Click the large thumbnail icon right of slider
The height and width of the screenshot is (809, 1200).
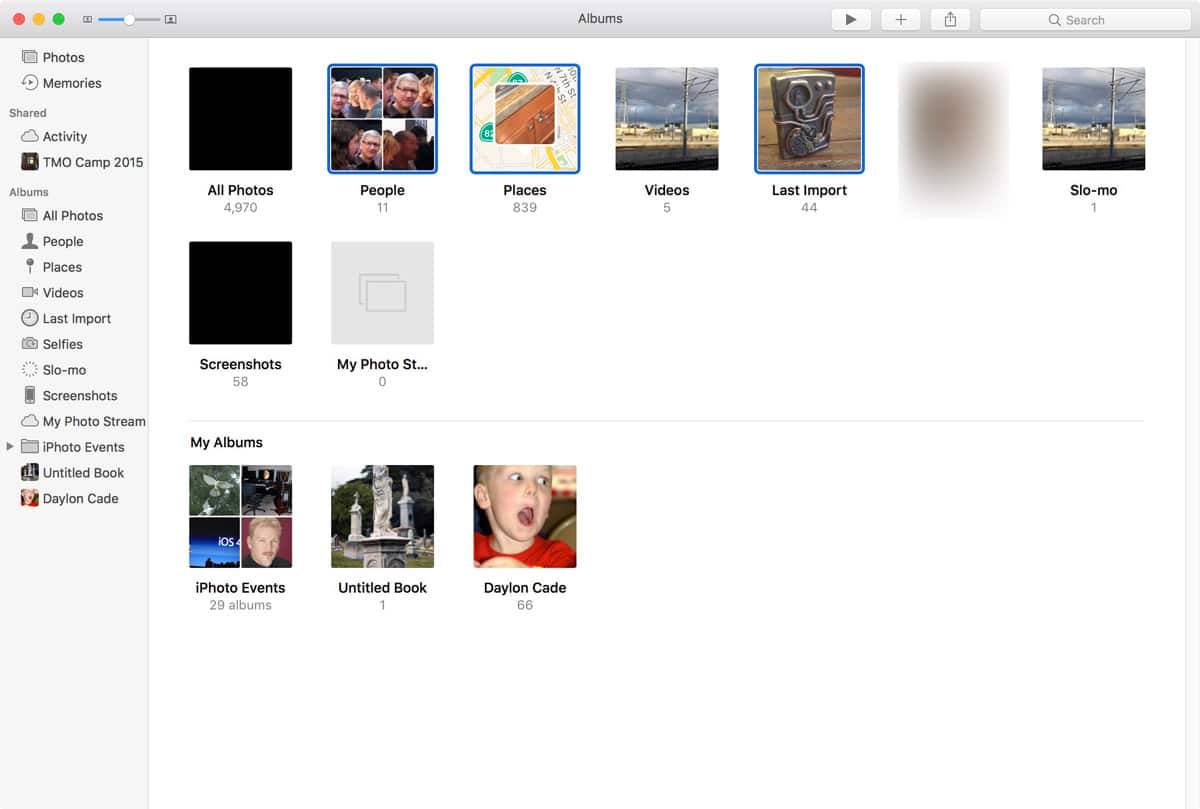171,19
